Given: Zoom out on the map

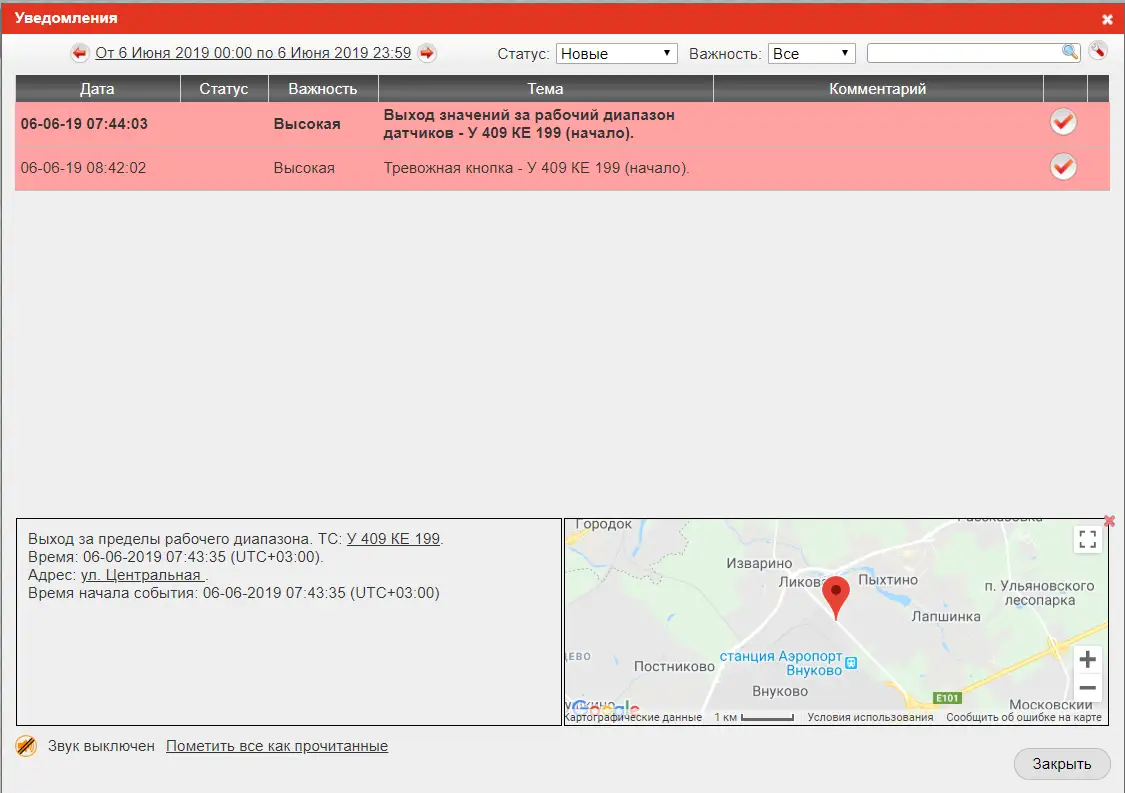Looking at the screenshot, I should (x=1088, y=688).
